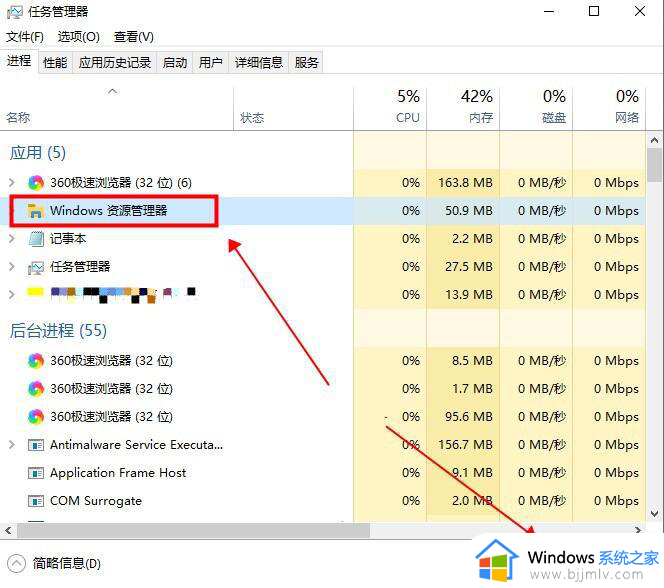Click the vertical scrollbar down arrow
664x588 pixels.
pos(654,514)
